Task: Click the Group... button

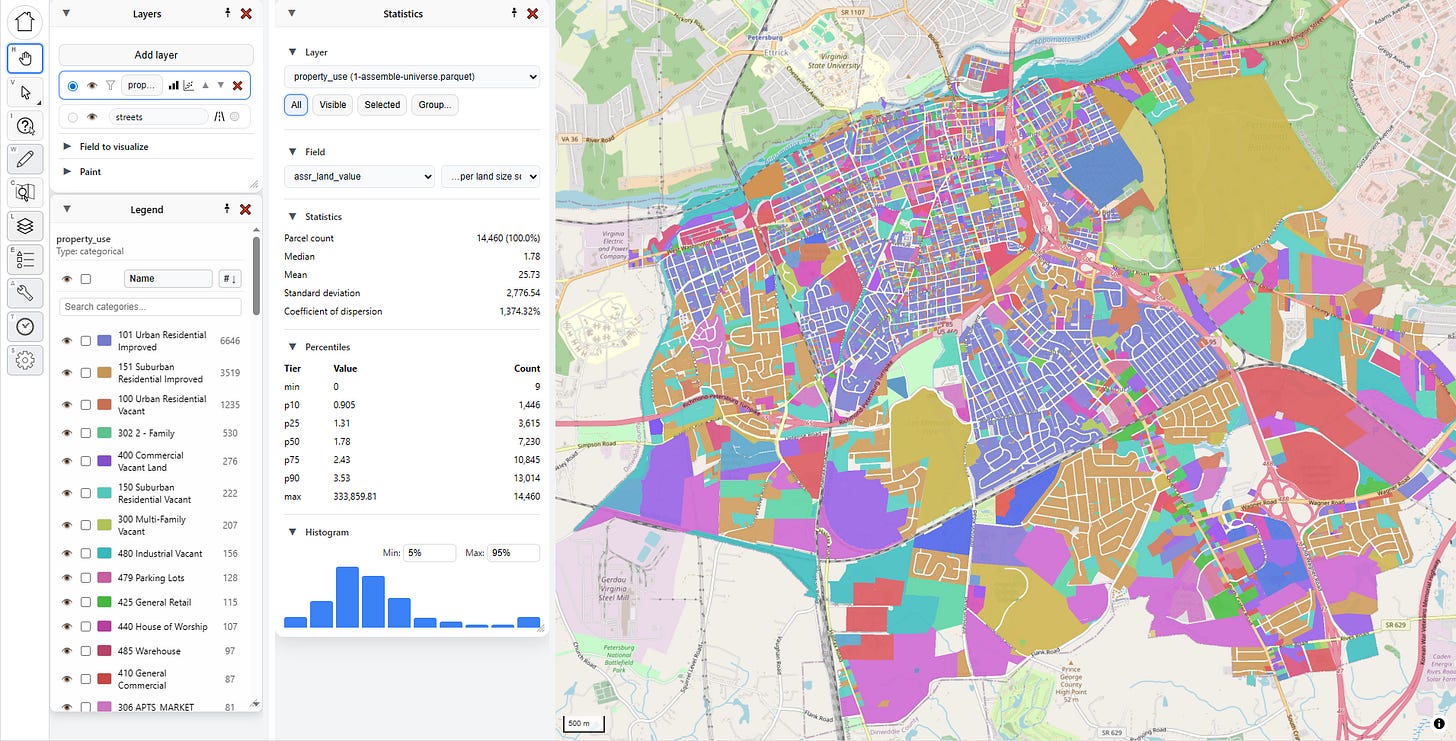Action: pyautogui.click(x=434, y=105)
